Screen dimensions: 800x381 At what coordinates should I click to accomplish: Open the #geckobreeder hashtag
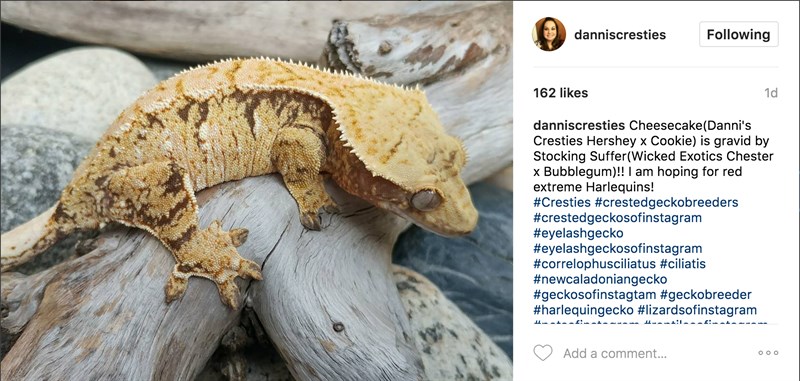706,295
